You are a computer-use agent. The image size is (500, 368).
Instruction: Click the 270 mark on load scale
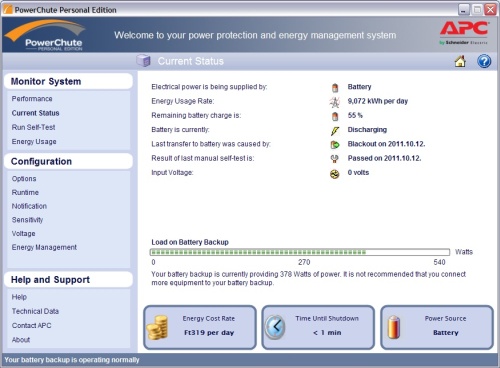[304, 262]
